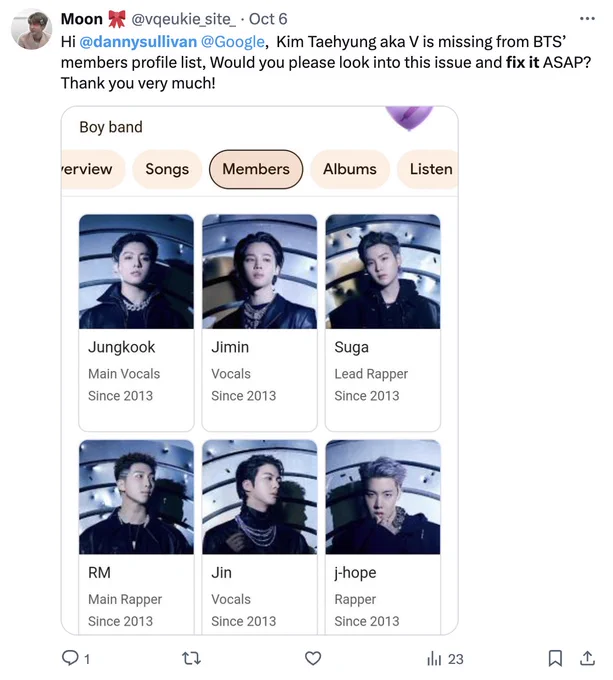Open the @dannysullivan mention link

click(138, 42)
